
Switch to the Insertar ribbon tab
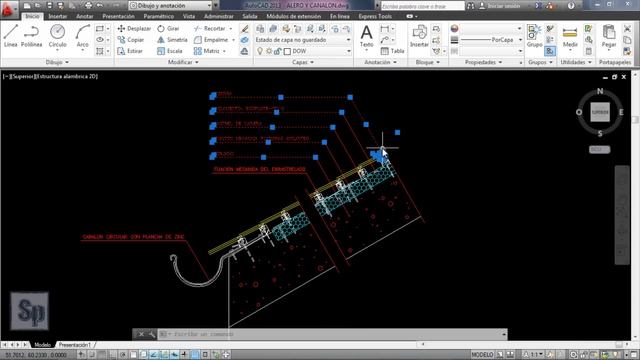58,16
